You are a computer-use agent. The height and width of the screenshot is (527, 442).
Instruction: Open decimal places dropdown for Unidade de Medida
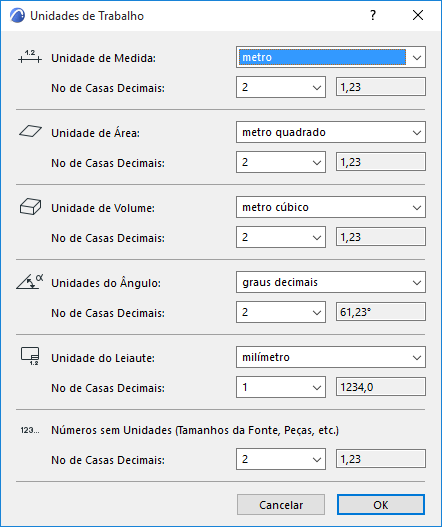281,87
